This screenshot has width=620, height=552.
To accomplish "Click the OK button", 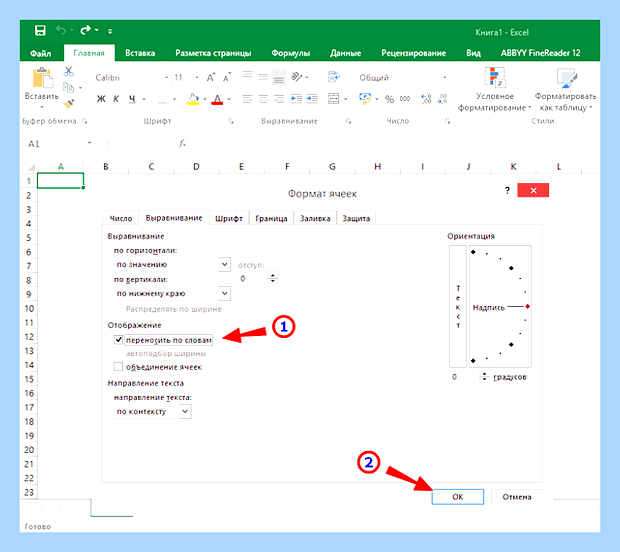I will tap(457, 497).
